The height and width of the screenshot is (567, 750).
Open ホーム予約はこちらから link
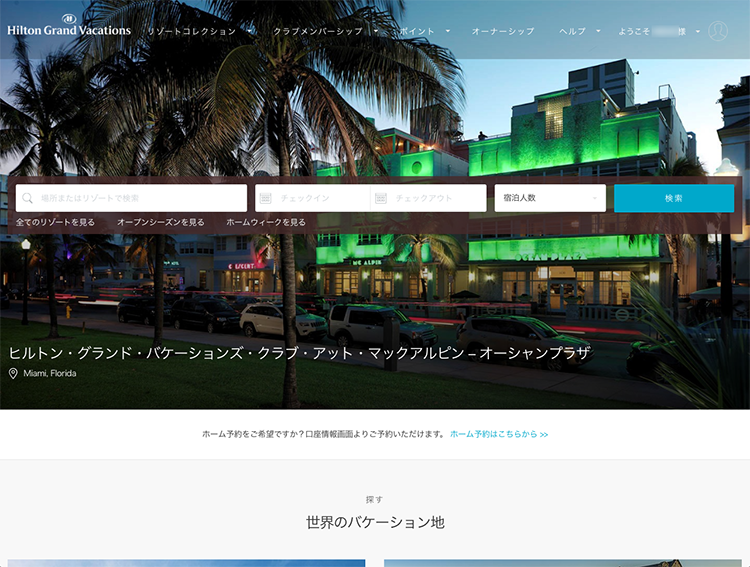499,434
